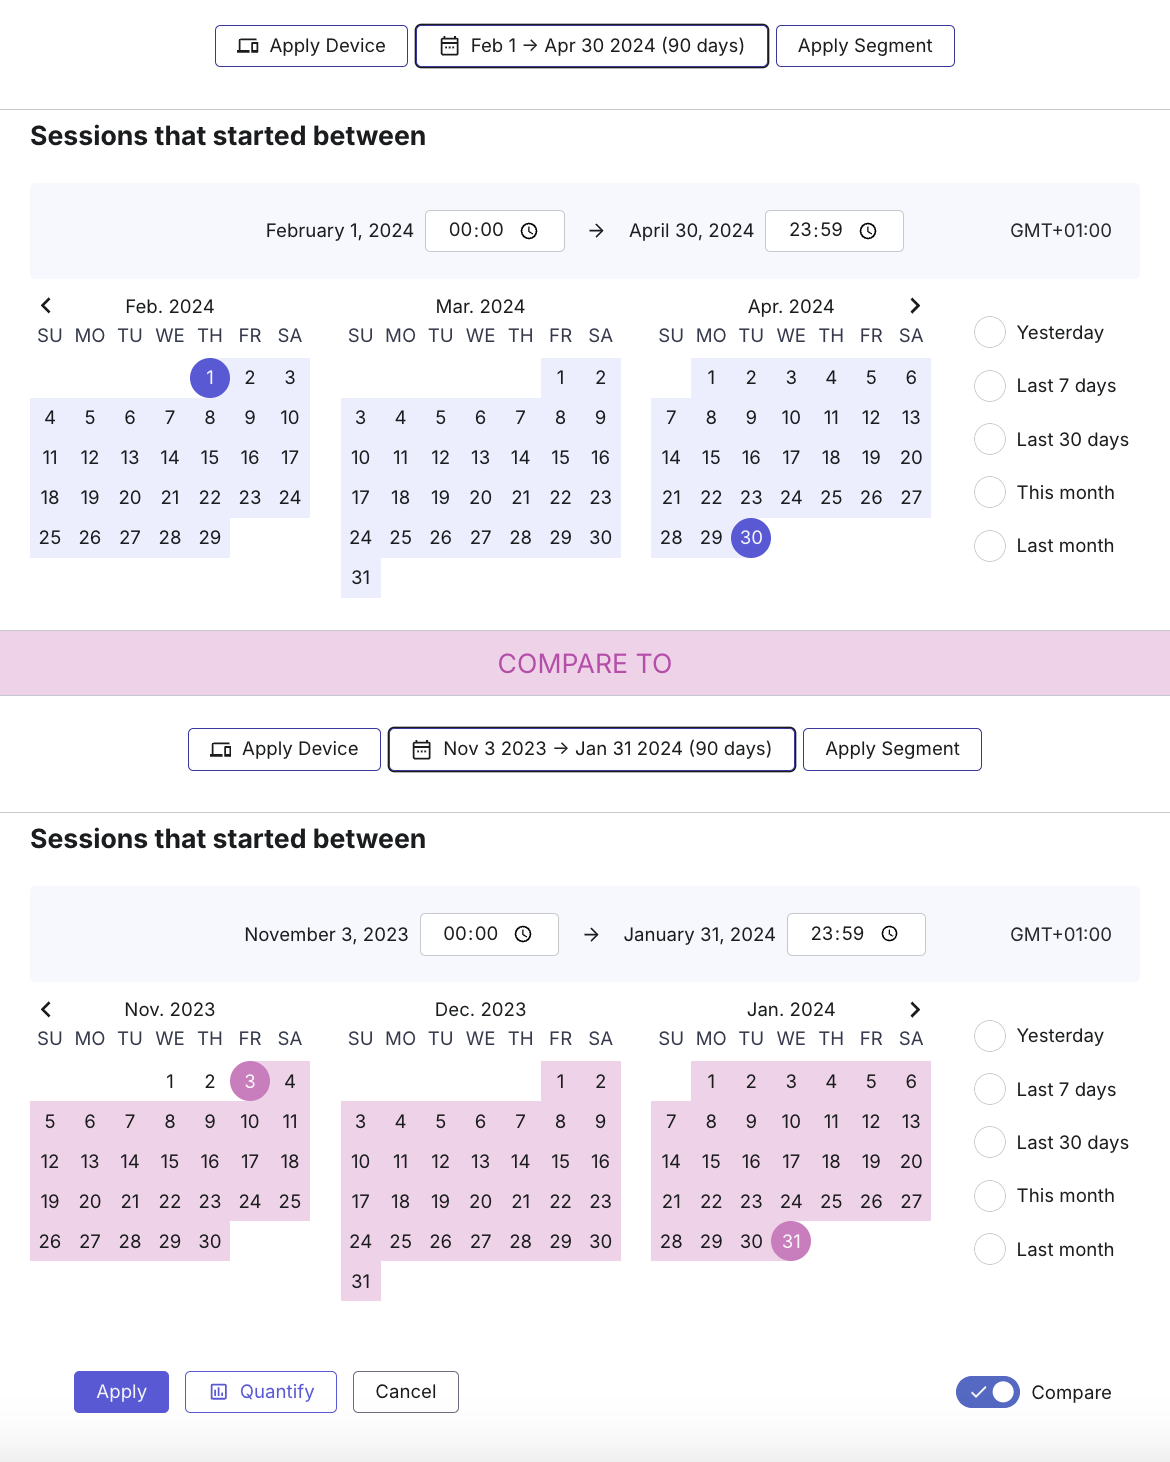Pick December 25 in Dec. 2023 calendar
Screen dimensions: 1170x1462
click(x=401, y=1241)
